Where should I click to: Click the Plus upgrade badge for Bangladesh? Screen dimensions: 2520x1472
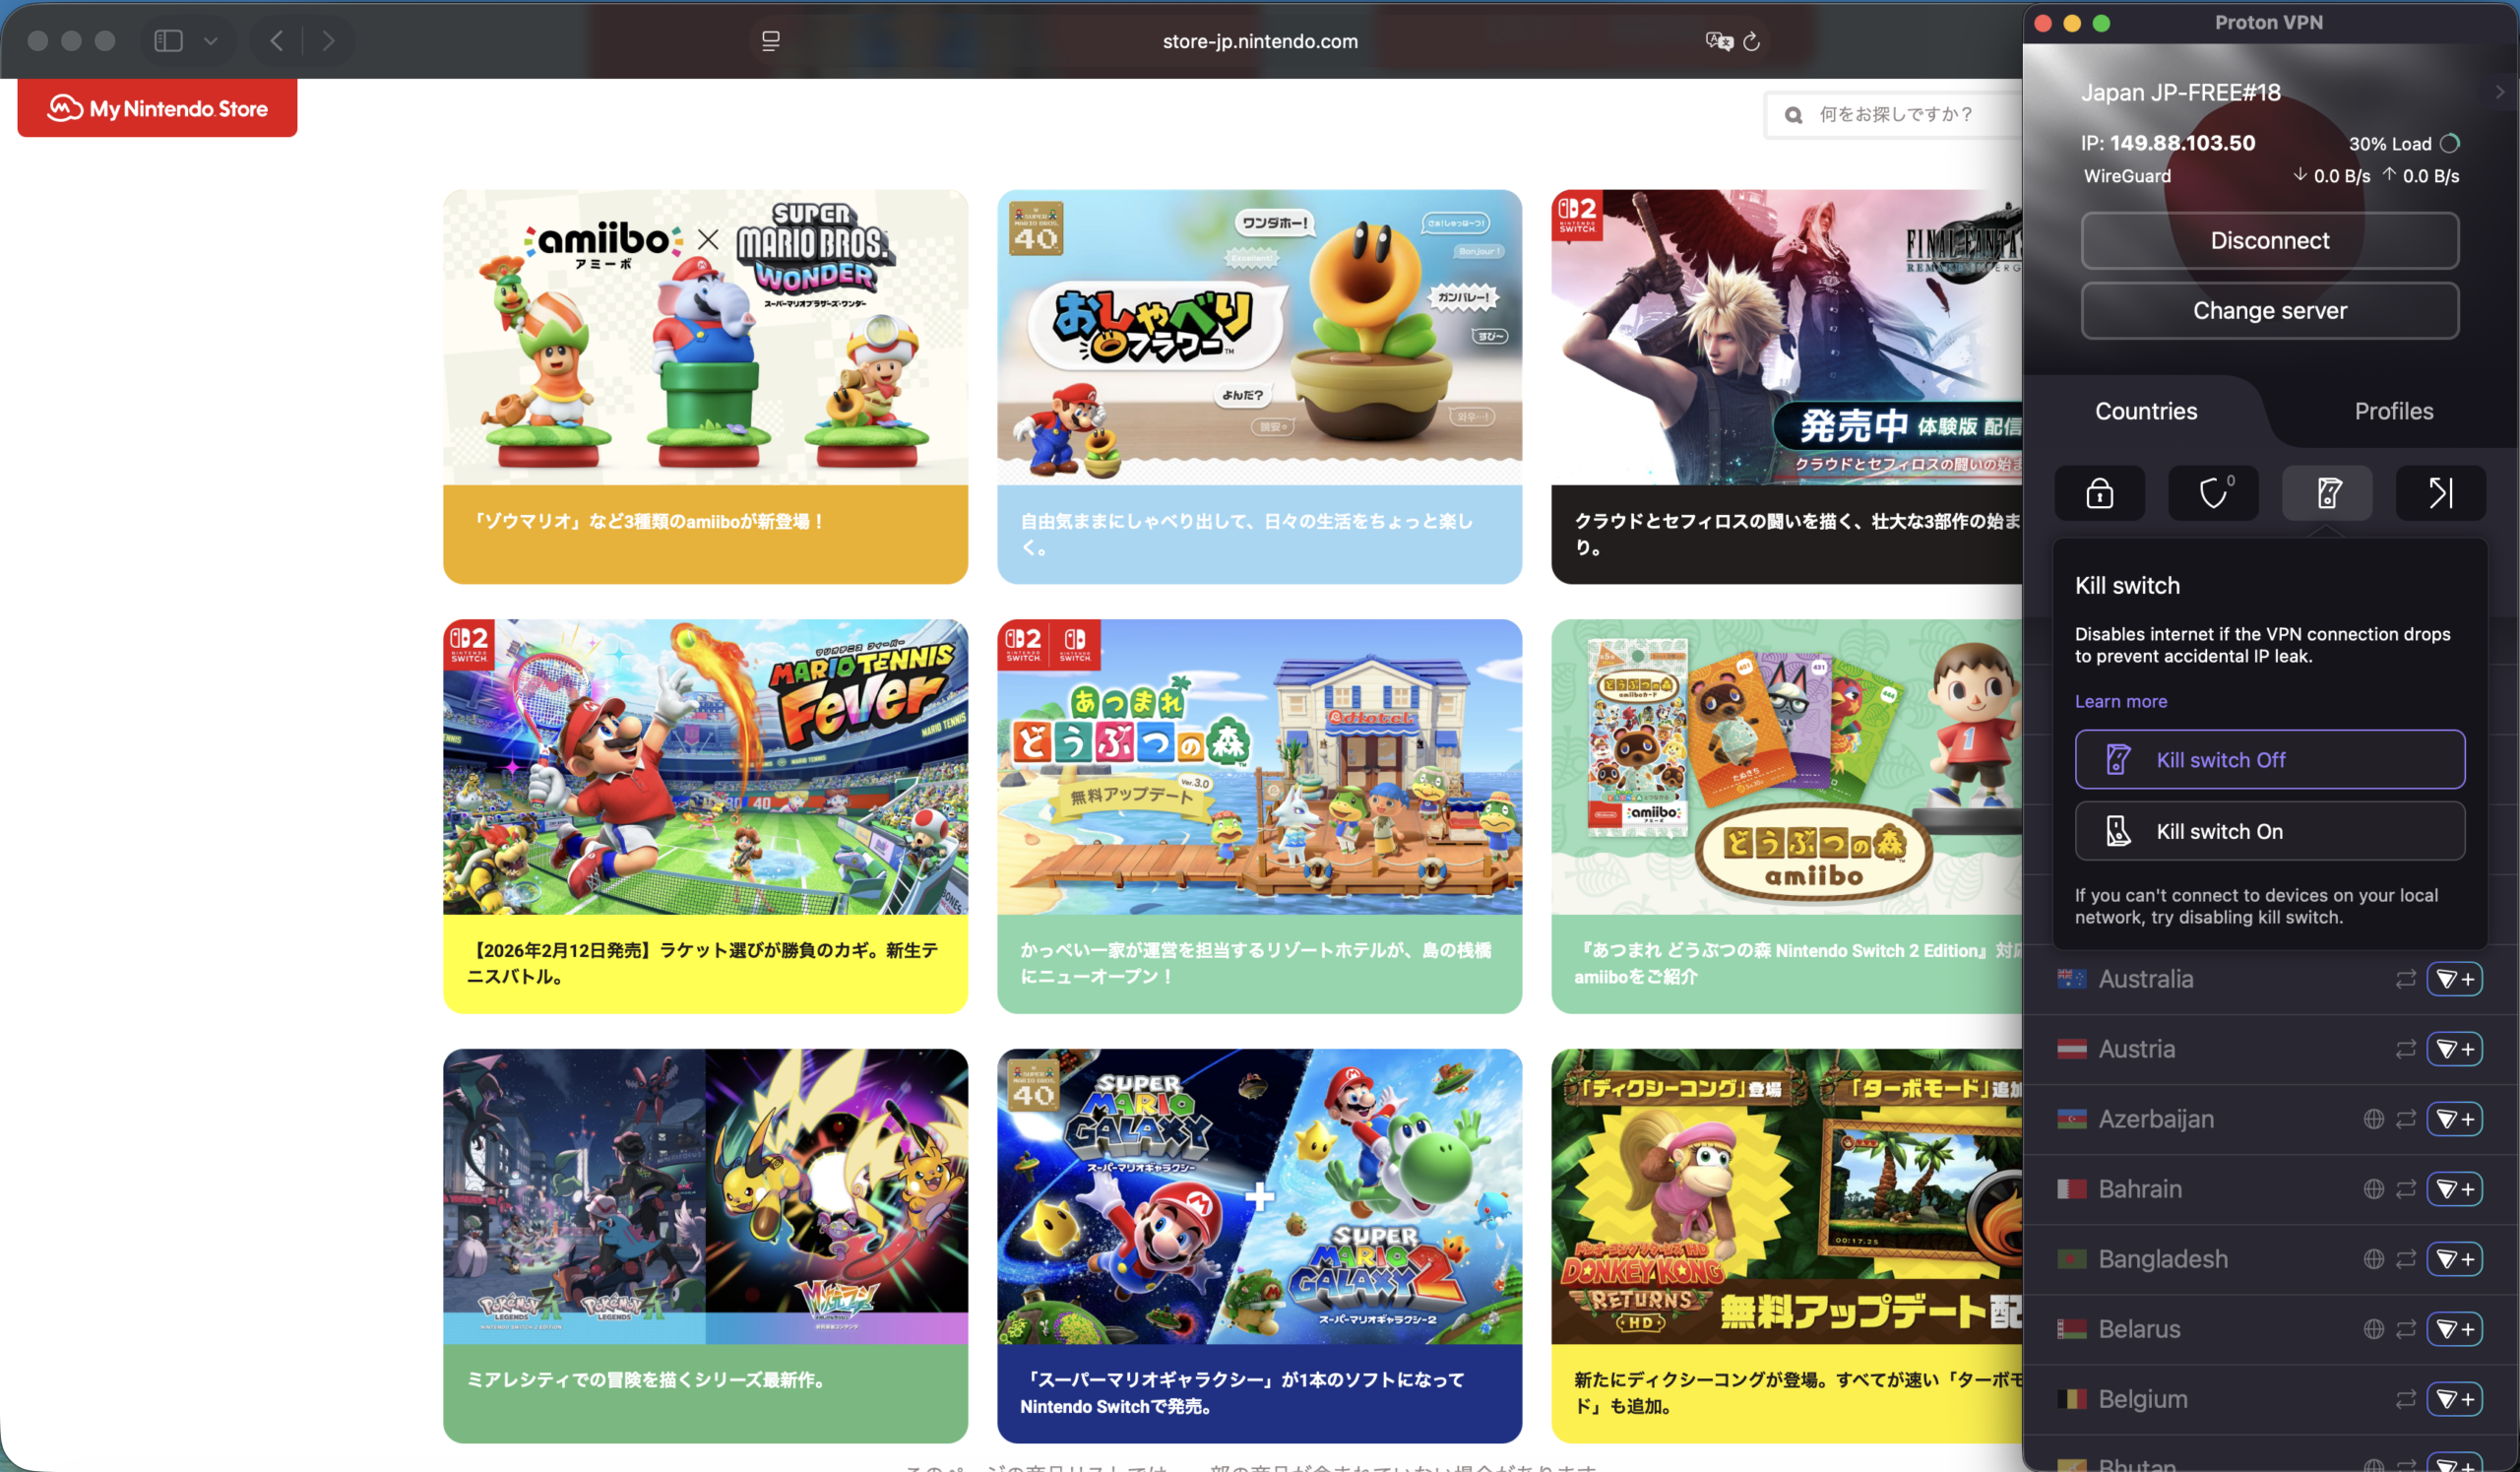[2454, 1259]
